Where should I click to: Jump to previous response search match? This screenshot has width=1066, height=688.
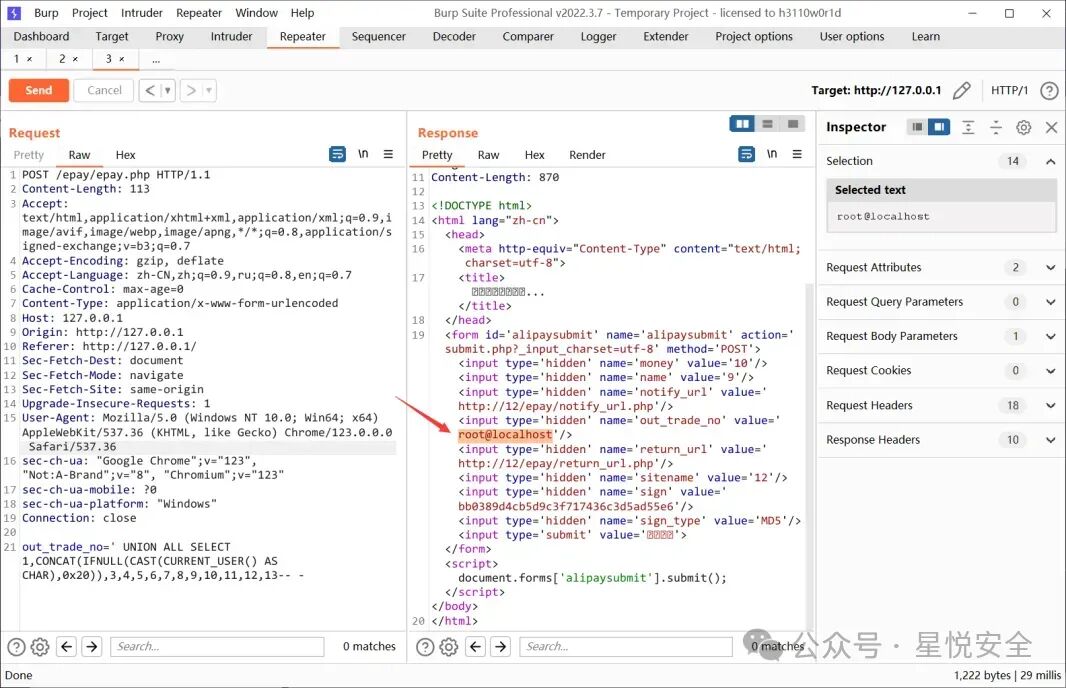[x=476, y=647]
